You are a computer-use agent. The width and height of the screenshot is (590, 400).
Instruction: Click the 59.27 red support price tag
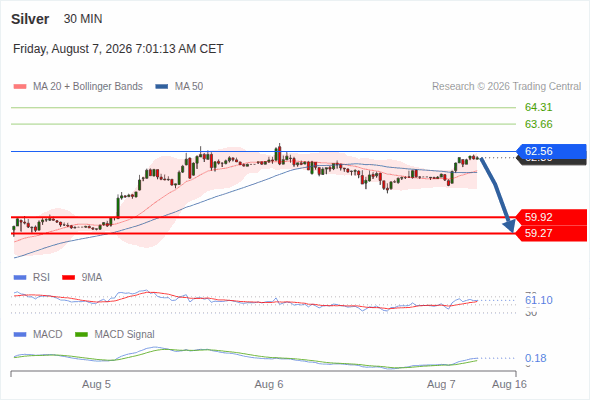click(x=552, y=233)
